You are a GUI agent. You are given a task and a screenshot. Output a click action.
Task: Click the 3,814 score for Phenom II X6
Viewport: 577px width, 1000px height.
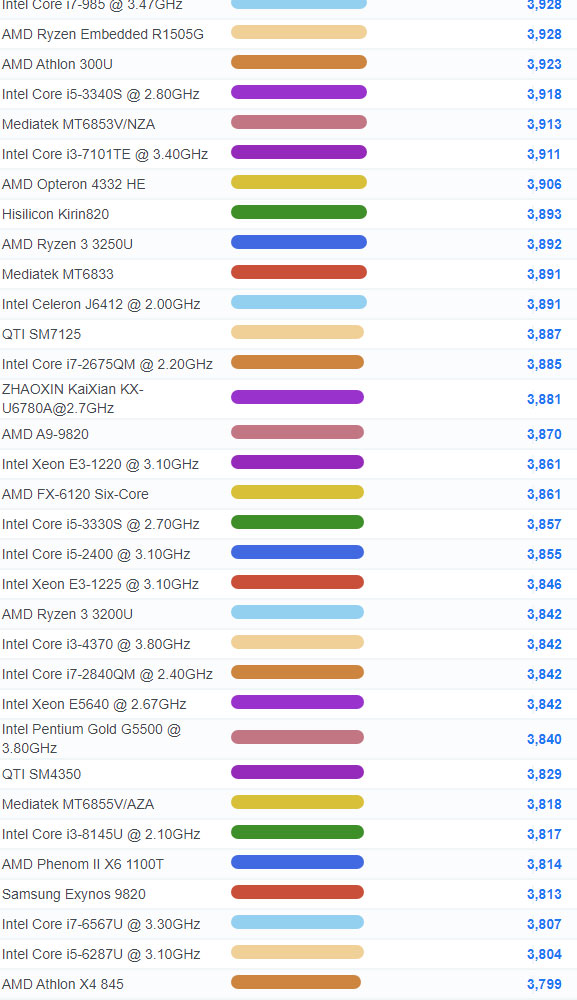544,864
